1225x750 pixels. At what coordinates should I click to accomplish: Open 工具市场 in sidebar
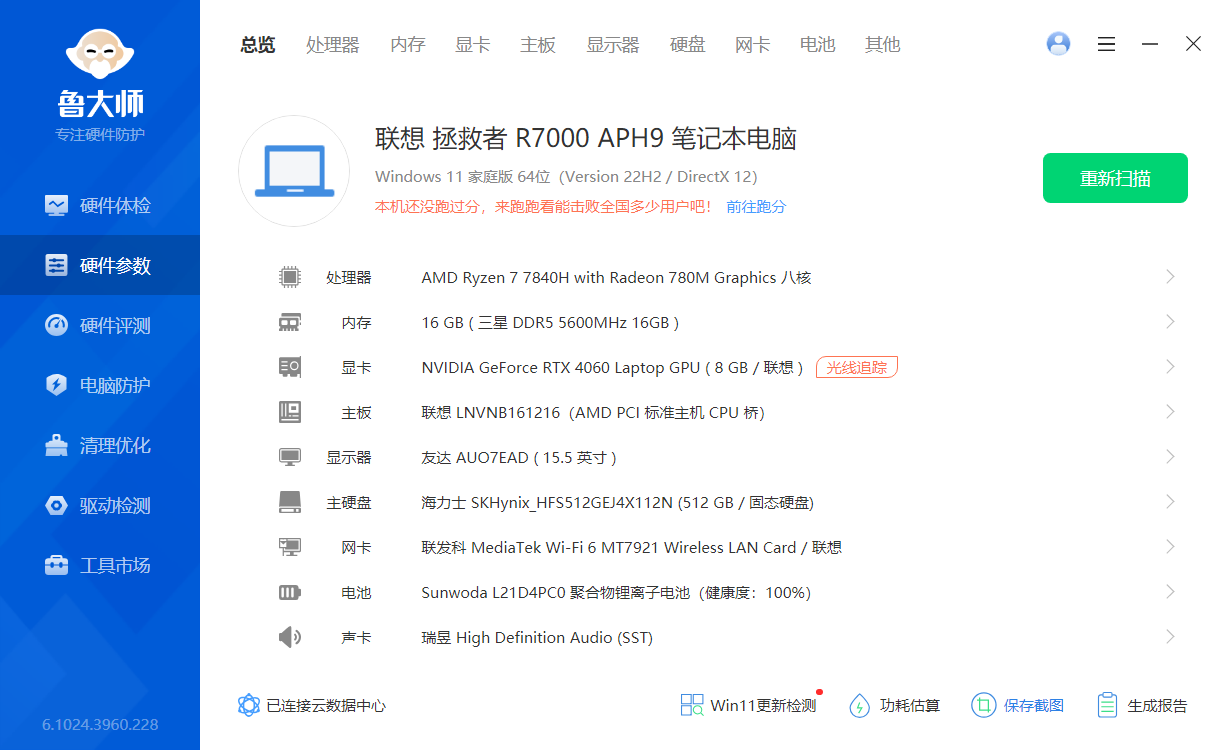point(100,565)
